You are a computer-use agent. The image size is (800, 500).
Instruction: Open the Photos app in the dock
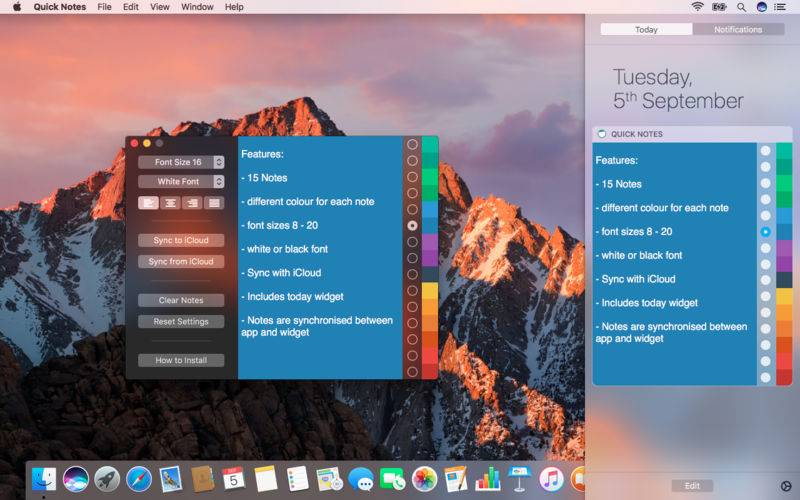(x=424, y=479)
